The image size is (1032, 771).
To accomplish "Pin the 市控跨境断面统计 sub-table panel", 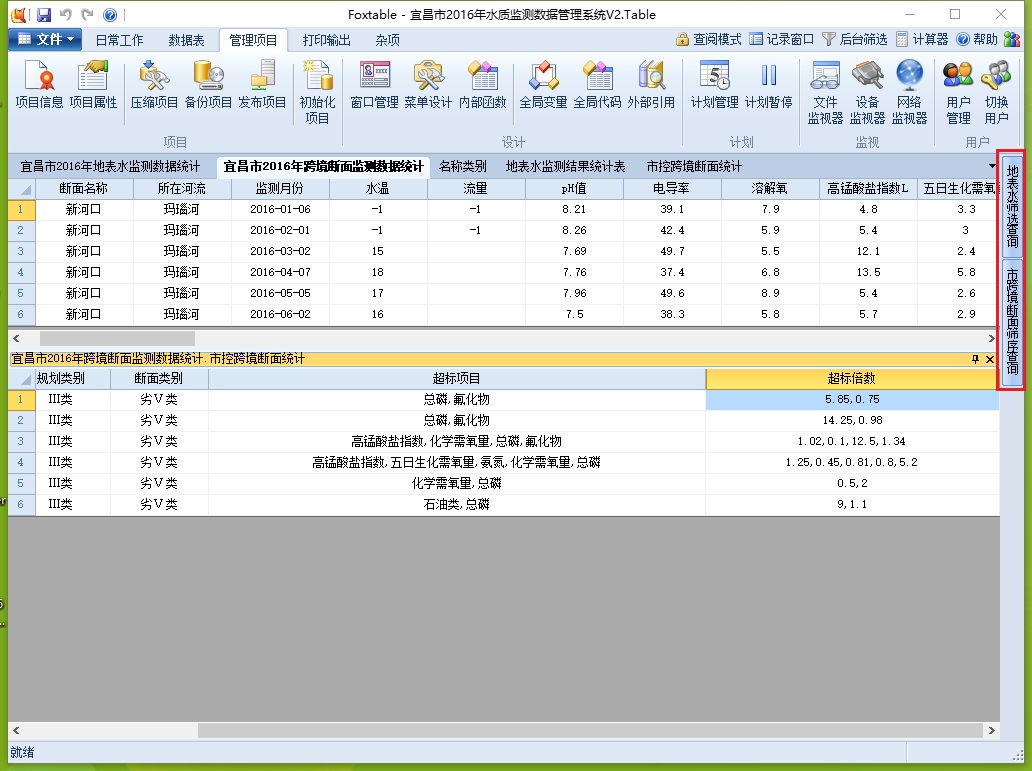I will (975, 359).
